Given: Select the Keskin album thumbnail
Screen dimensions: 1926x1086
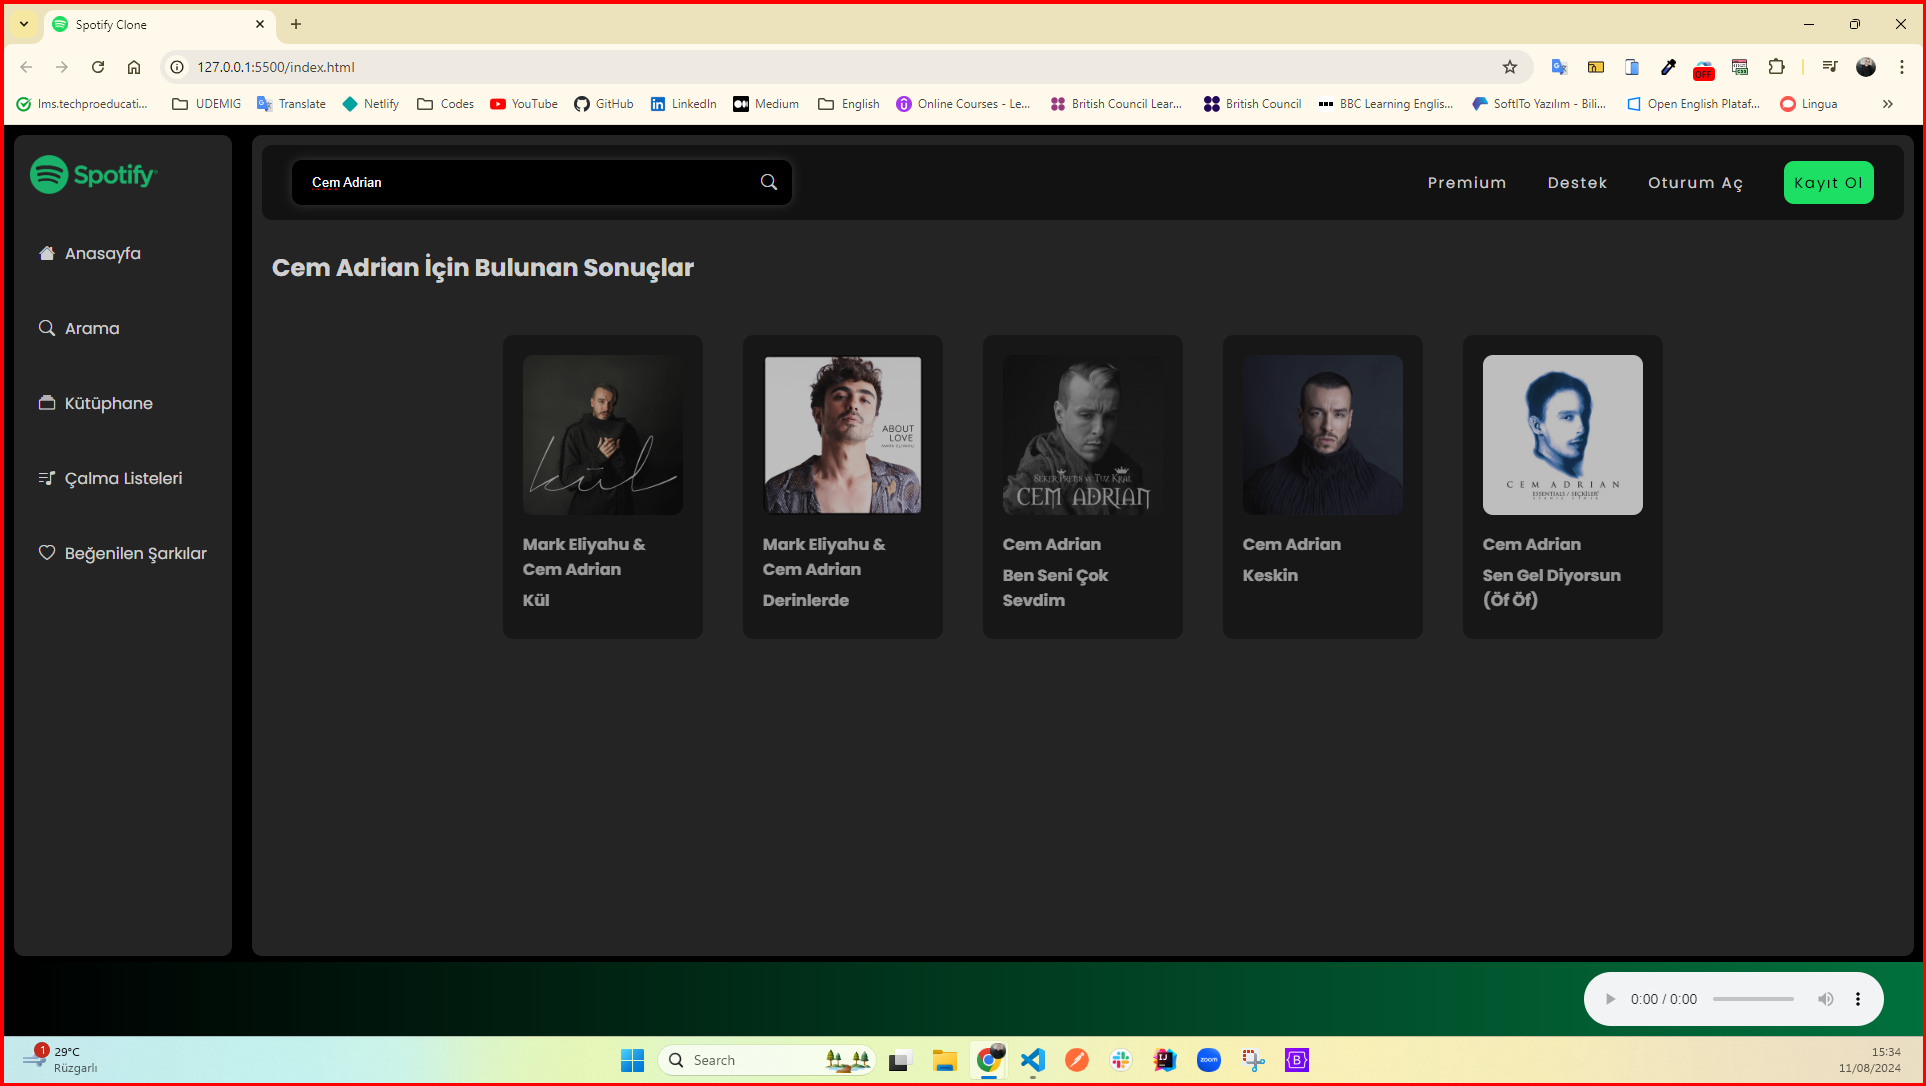Looking at the screenshot, I should pyautogui.click(x=1322, y=435).
